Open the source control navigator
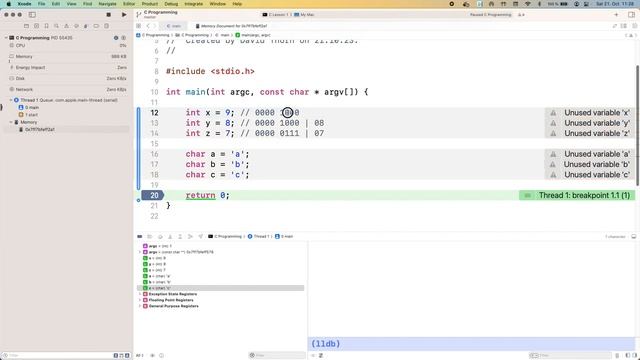 pyautogui.click(x=36, y=26)
